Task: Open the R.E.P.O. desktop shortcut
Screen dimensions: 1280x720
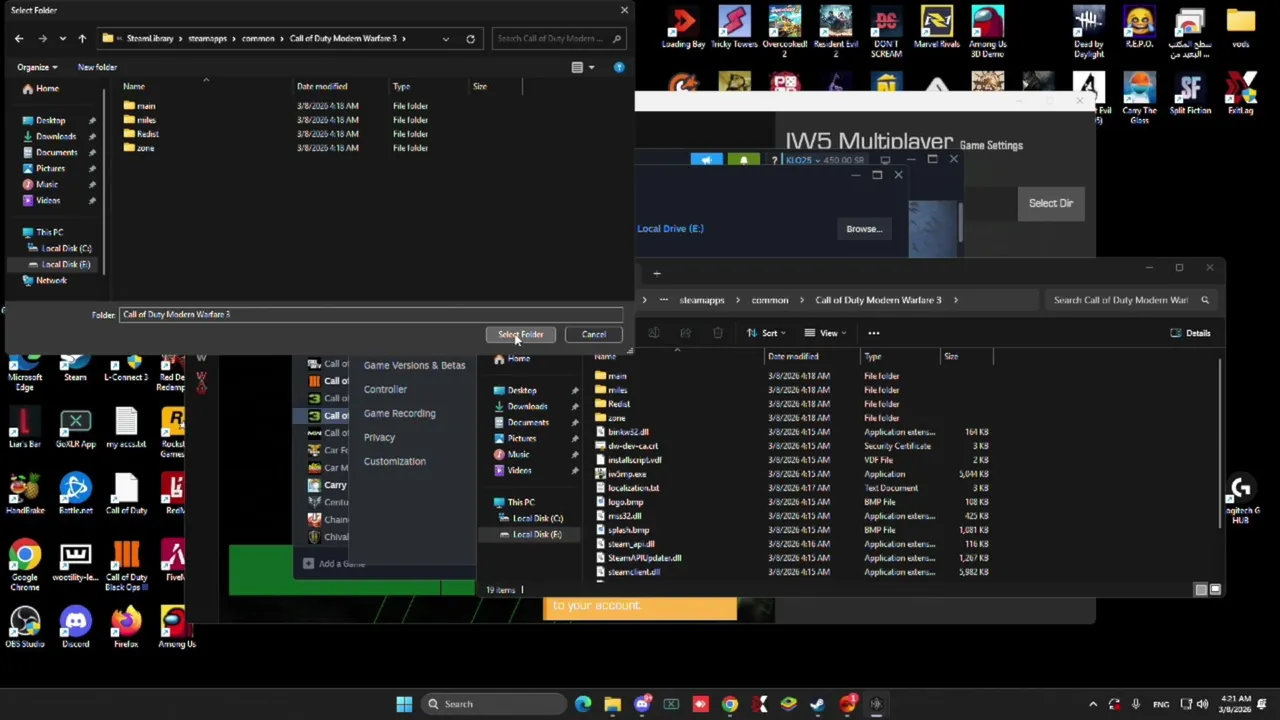Action: (1139, 28)
